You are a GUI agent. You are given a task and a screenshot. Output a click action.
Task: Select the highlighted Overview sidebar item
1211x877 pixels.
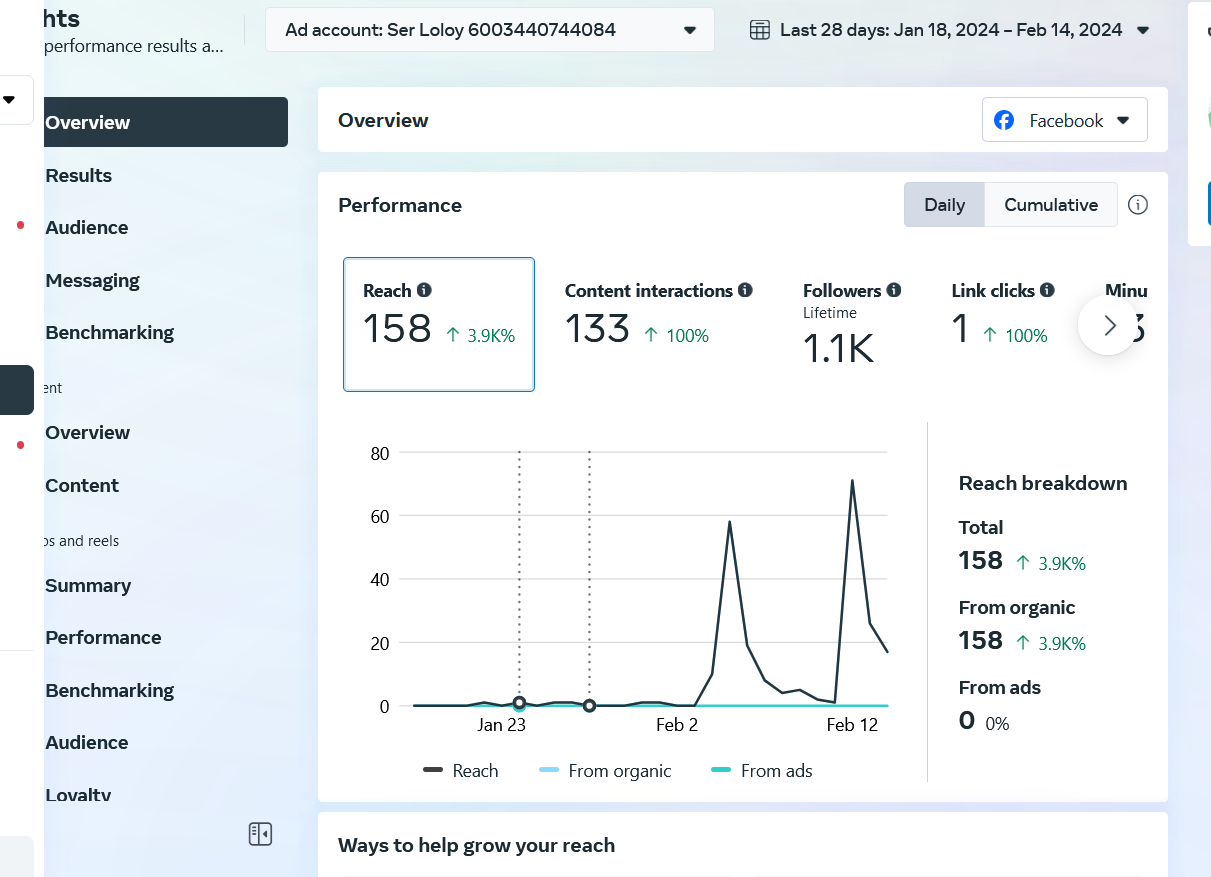pos(166,122)
